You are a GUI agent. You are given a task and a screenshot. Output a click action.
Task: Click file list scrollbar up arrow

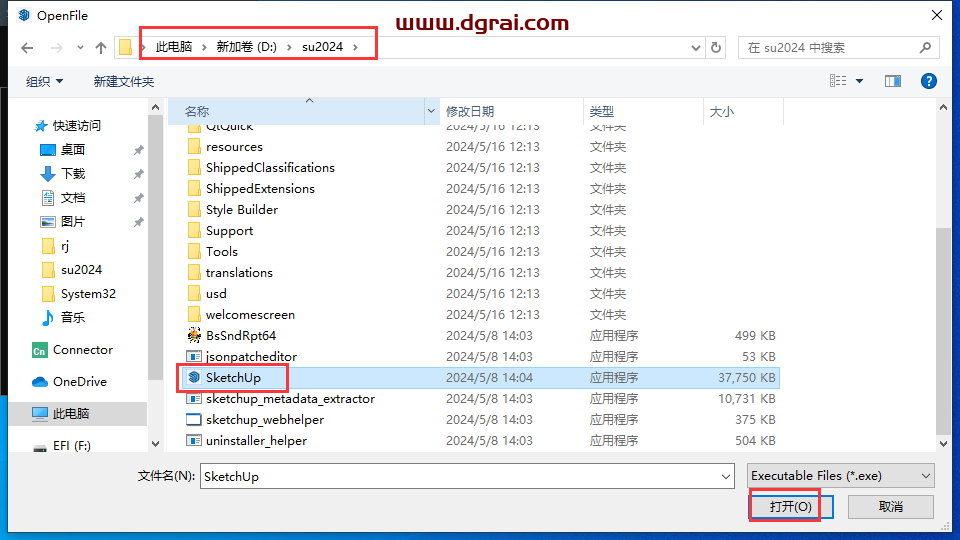tap(943, 108)
